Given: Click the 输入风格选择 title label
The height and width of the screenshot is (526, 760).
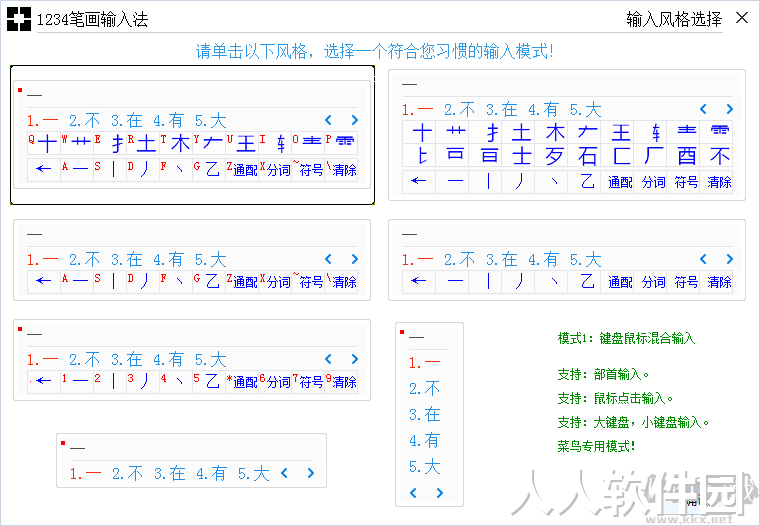Looking at the screenshot, I should (x=674, y=19).
